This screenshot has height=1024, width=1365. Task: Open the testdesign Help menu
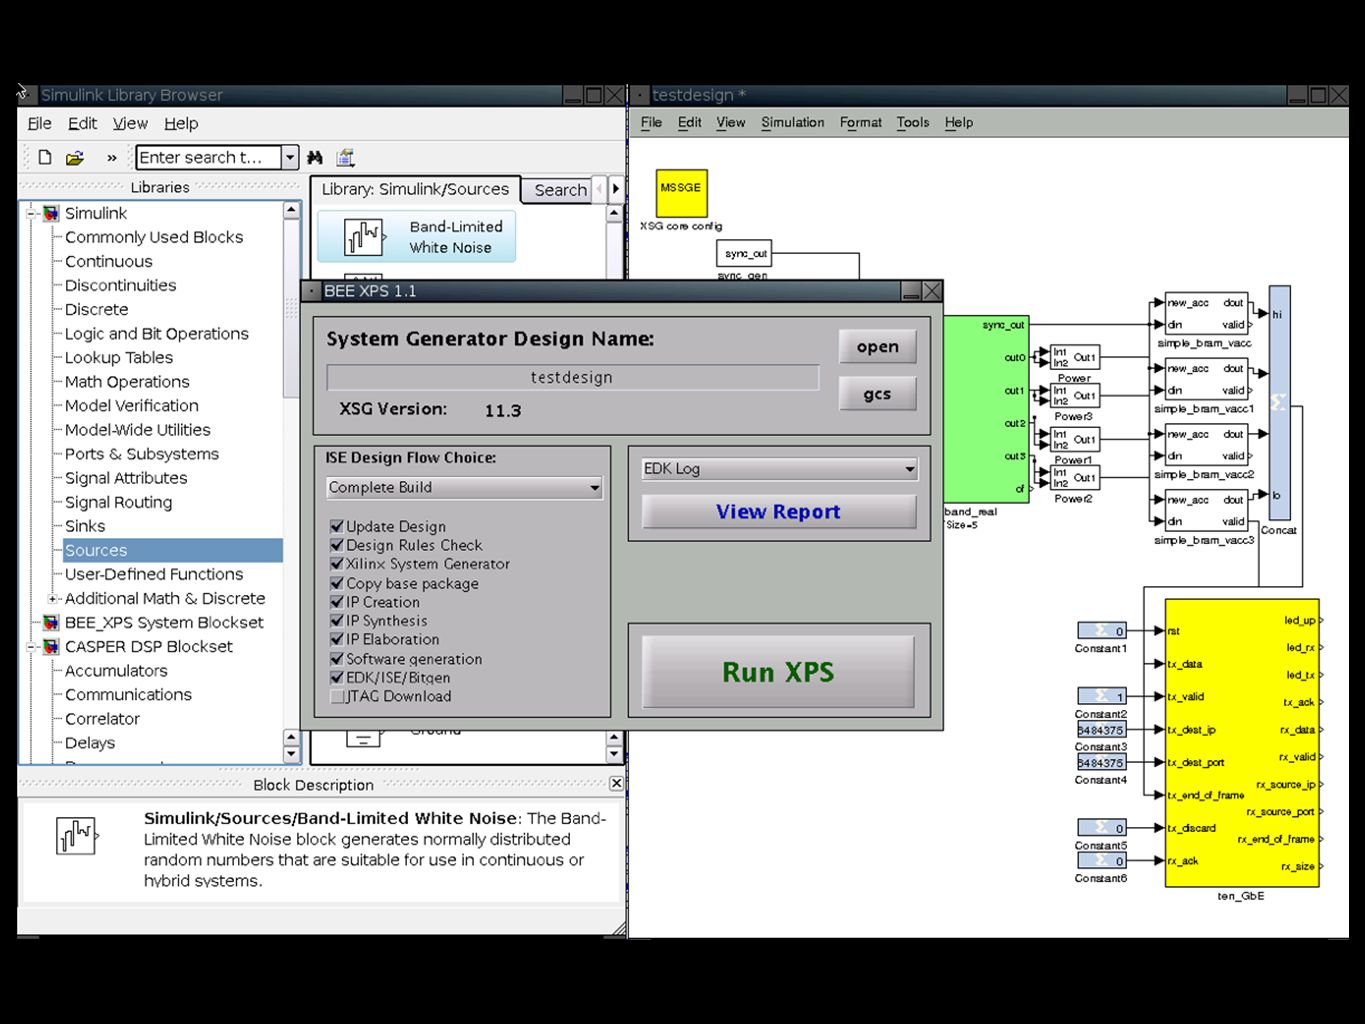[x=958, y=122]
